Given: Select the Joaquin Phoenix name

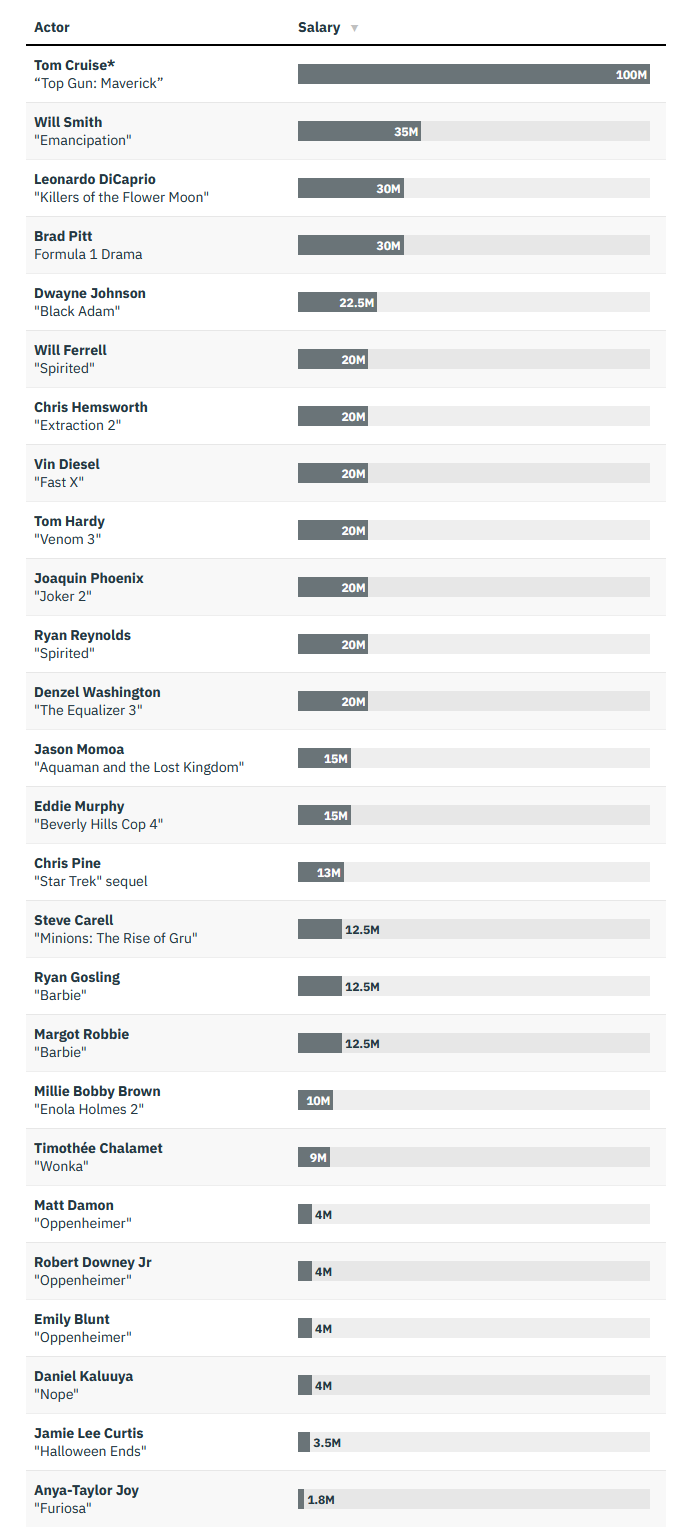Looking at the screenshot, I should 89,578.
